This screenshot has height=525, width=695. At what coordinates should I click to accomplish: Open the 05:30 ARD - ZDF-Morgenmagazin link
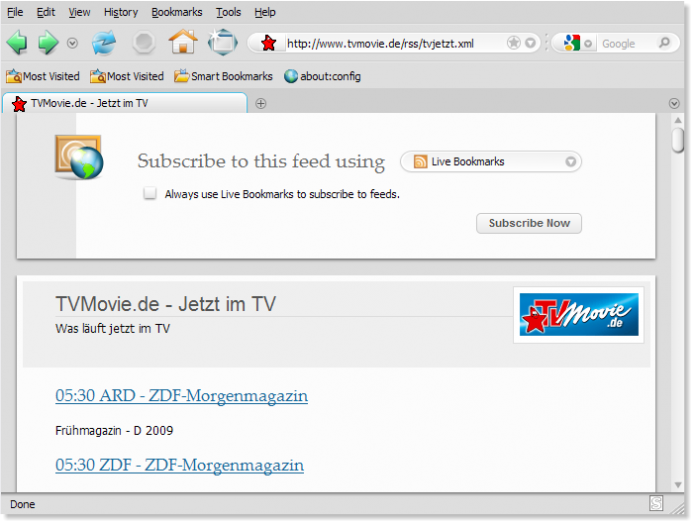click(181, 396)
